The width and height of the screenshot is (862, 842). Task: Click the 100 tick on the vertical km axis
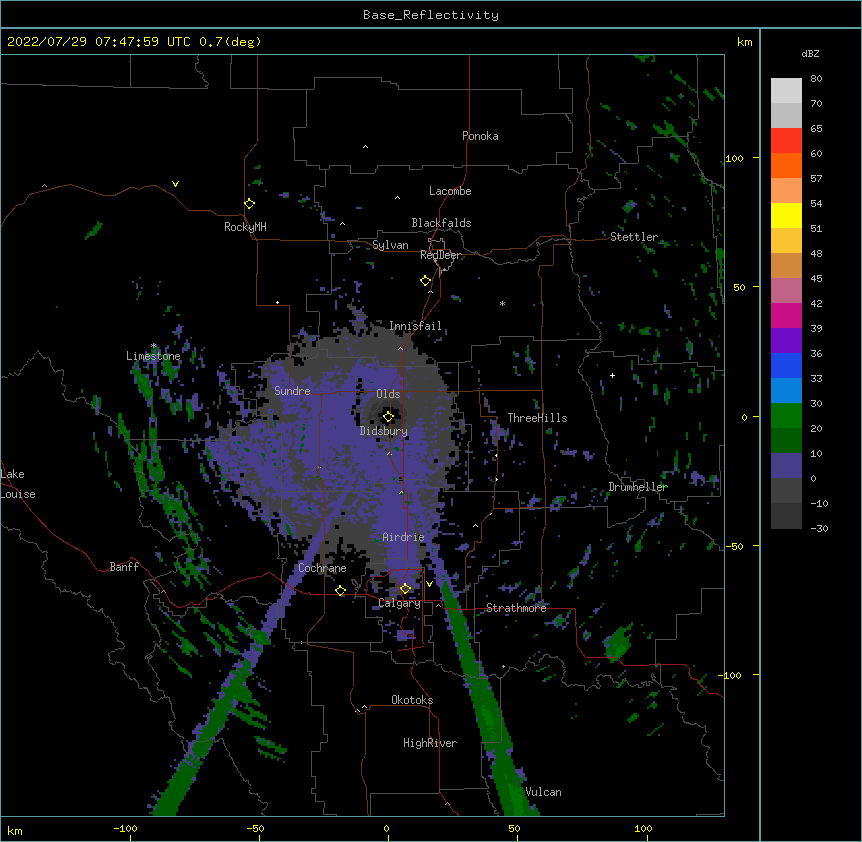[x=734, y=158]
